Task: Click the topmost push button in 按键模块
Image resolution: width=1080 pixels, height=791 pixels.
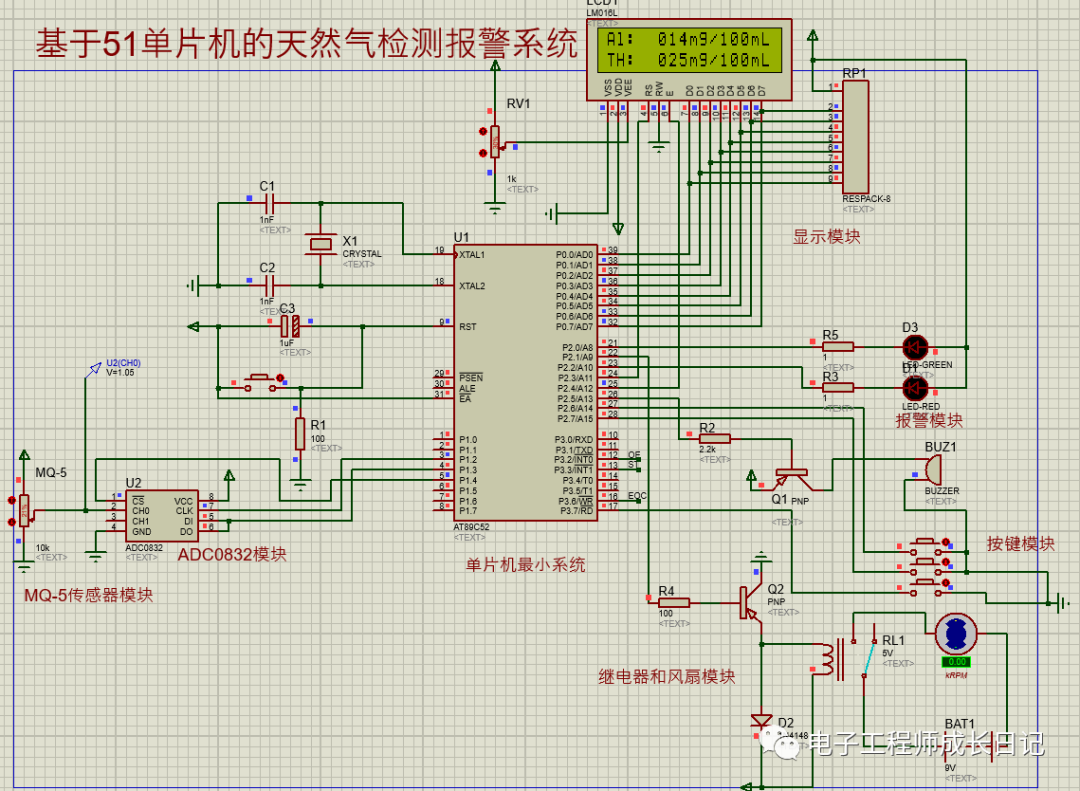Action: click(925, 546)
